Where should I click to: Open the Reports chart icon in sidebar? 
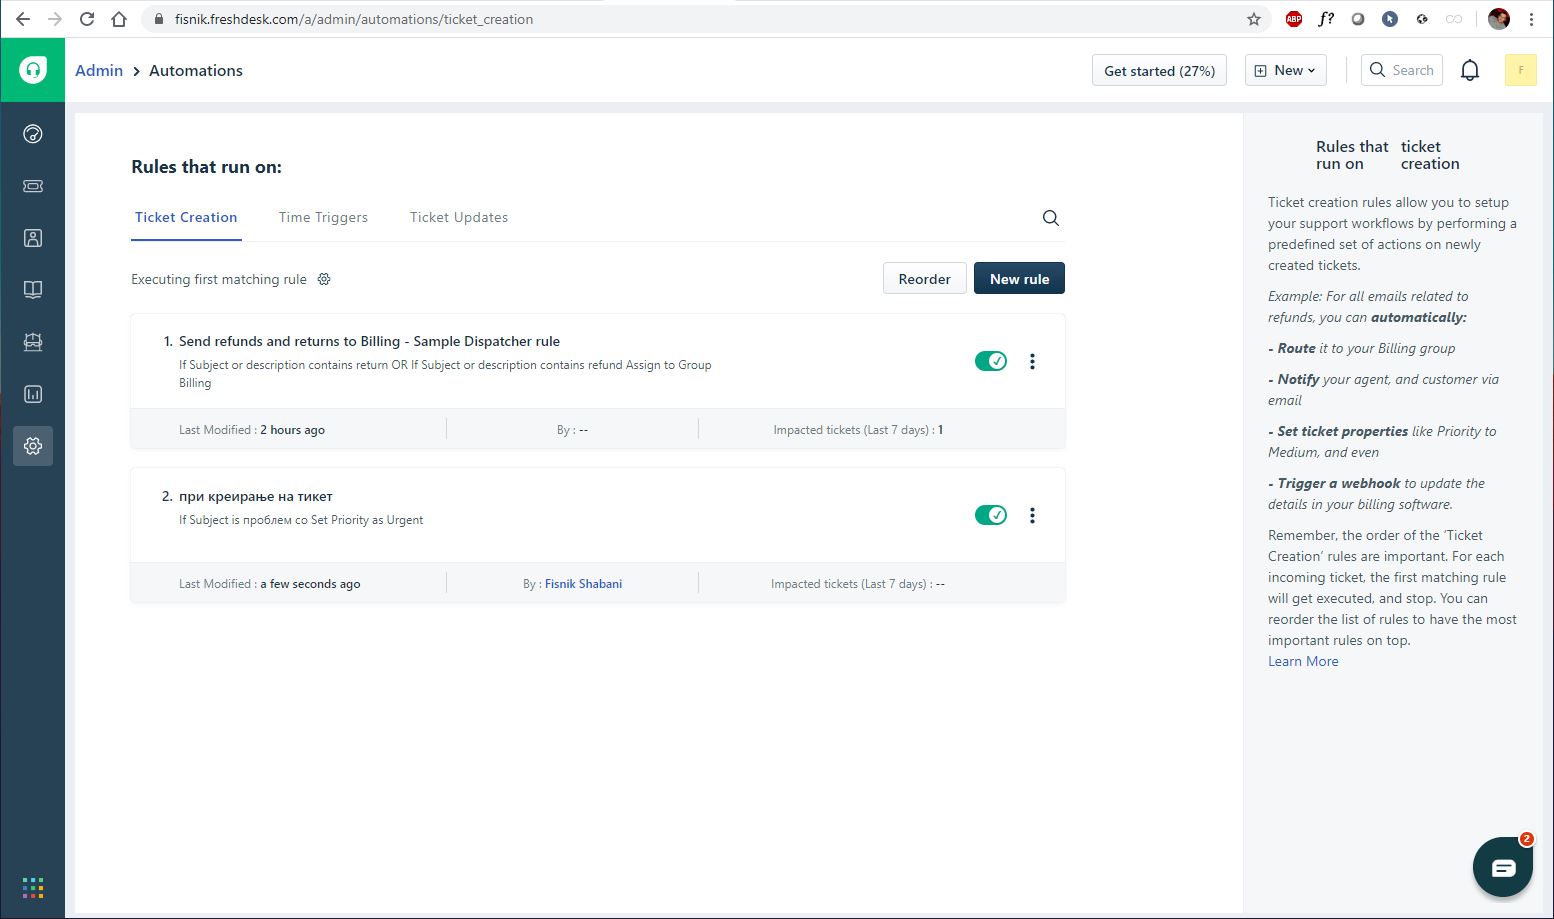pos(33,394)
